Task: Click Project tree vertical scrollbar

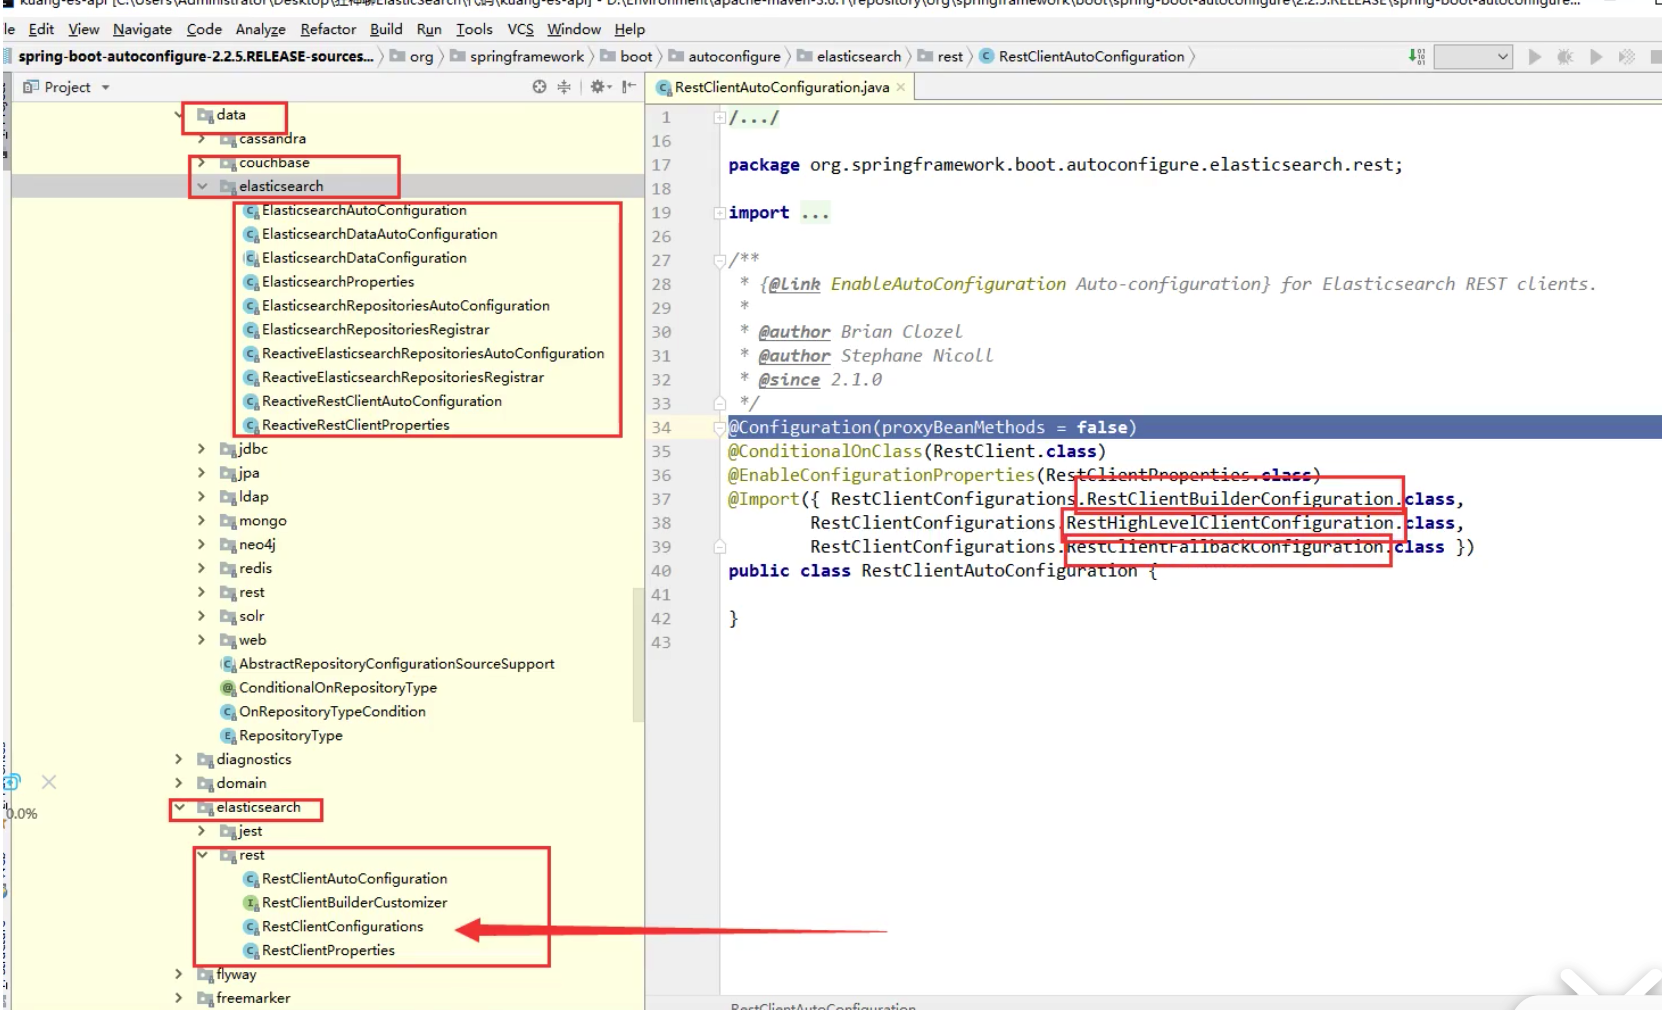Action: pos(637,655)
